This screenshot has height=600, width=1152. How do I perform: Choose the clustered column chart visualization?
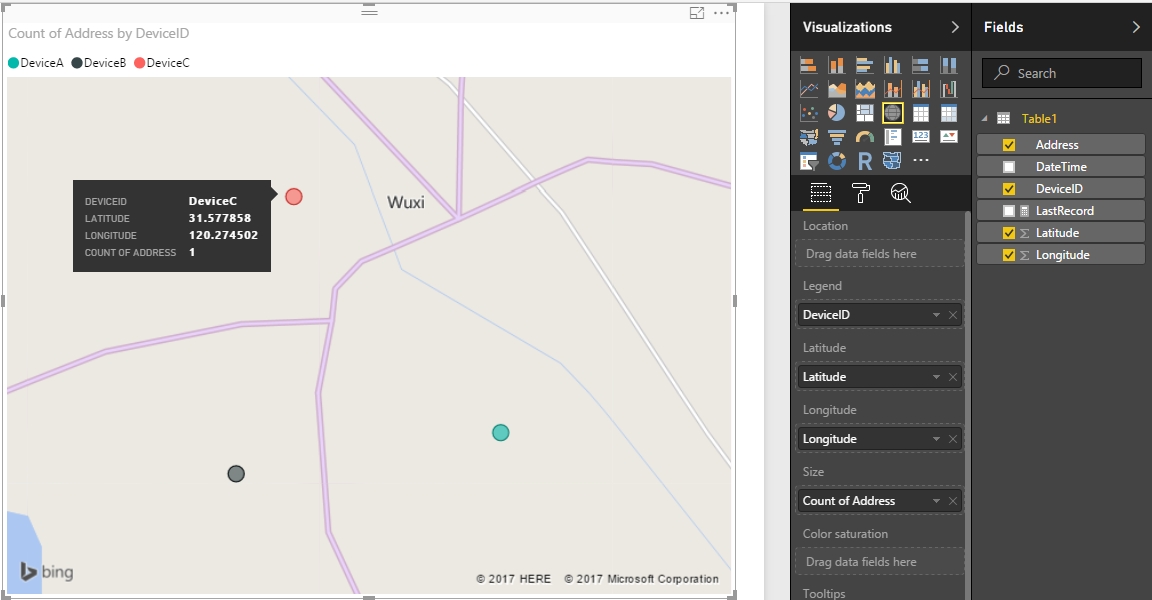click(893, 66)
